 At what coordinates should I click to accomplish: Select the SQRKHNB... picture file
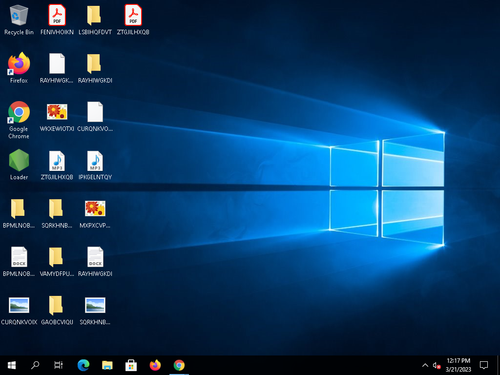click(x=95, y=305)
